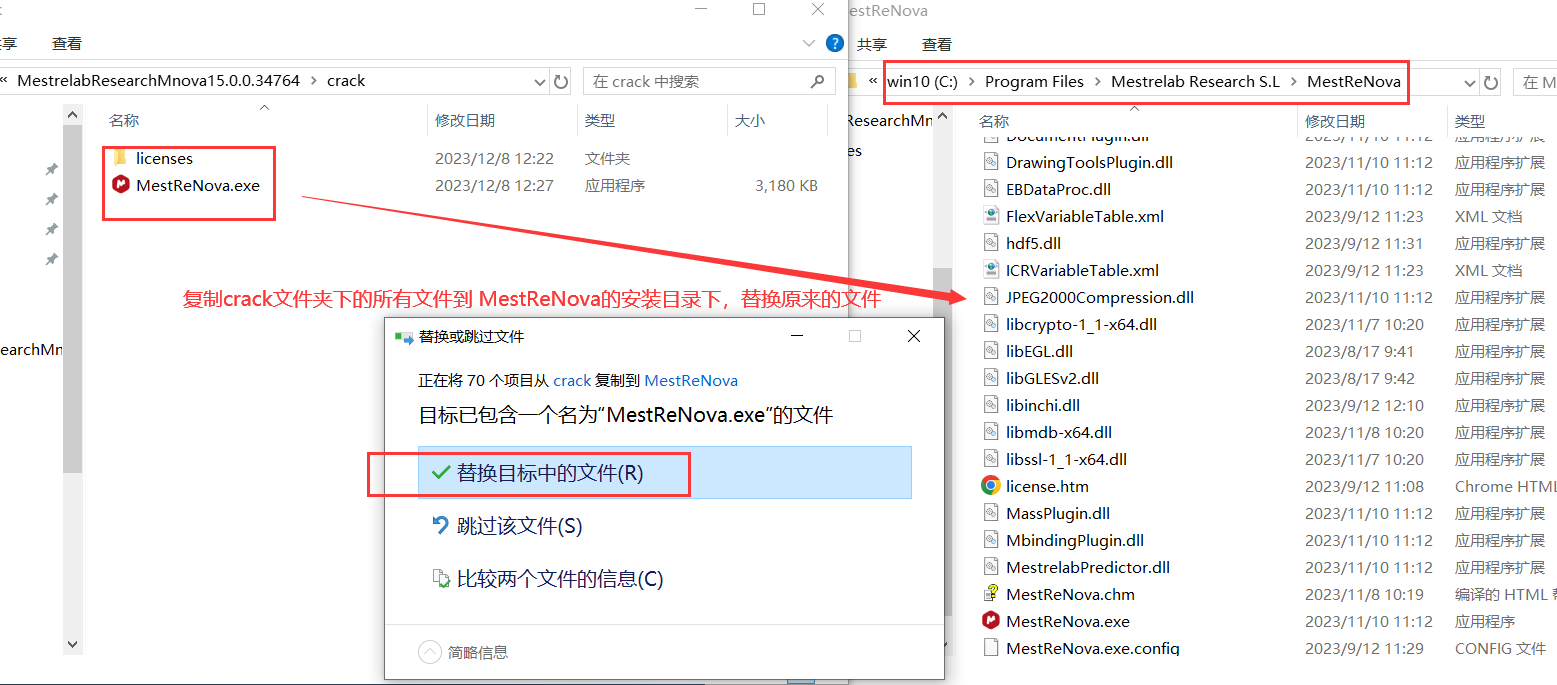Image resolution: width=1557 pixels, height=685 pixels.
Task: Sort crack window by 名称 column
Action: [124, 120]
